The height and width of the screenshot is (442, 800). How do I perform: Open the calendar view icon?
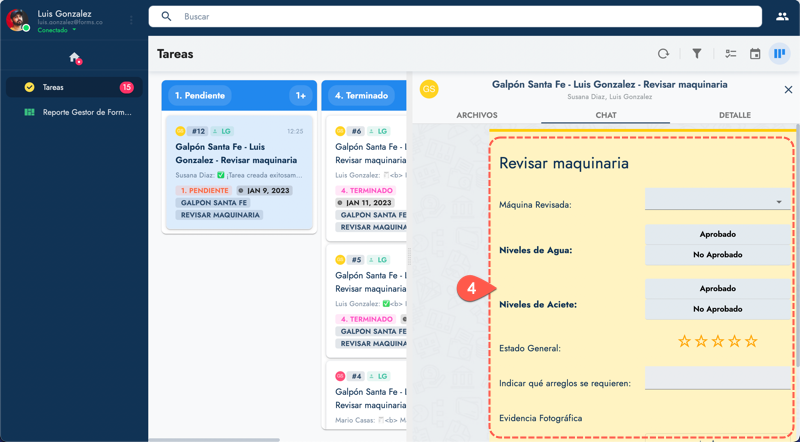(x=755, y=54)
